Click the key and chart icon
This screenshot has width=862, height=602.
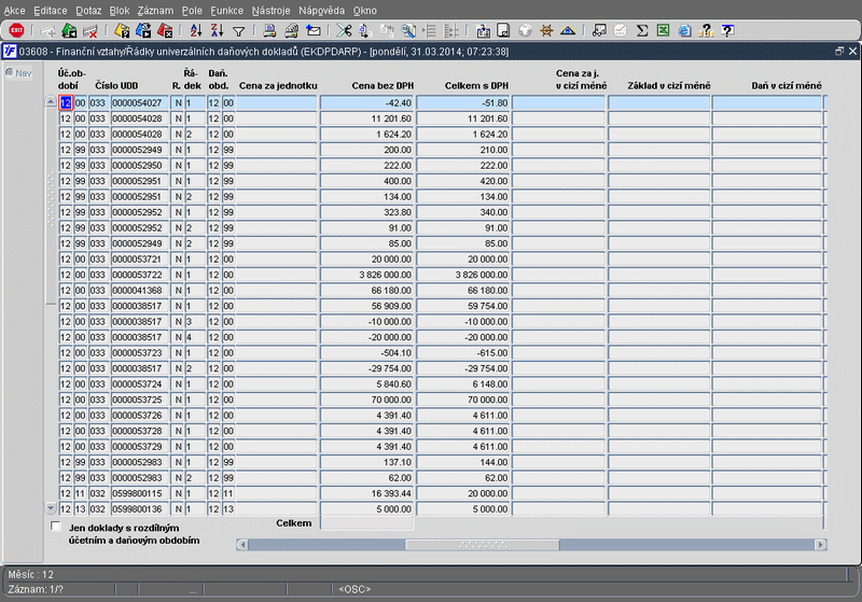coord(599,31)
